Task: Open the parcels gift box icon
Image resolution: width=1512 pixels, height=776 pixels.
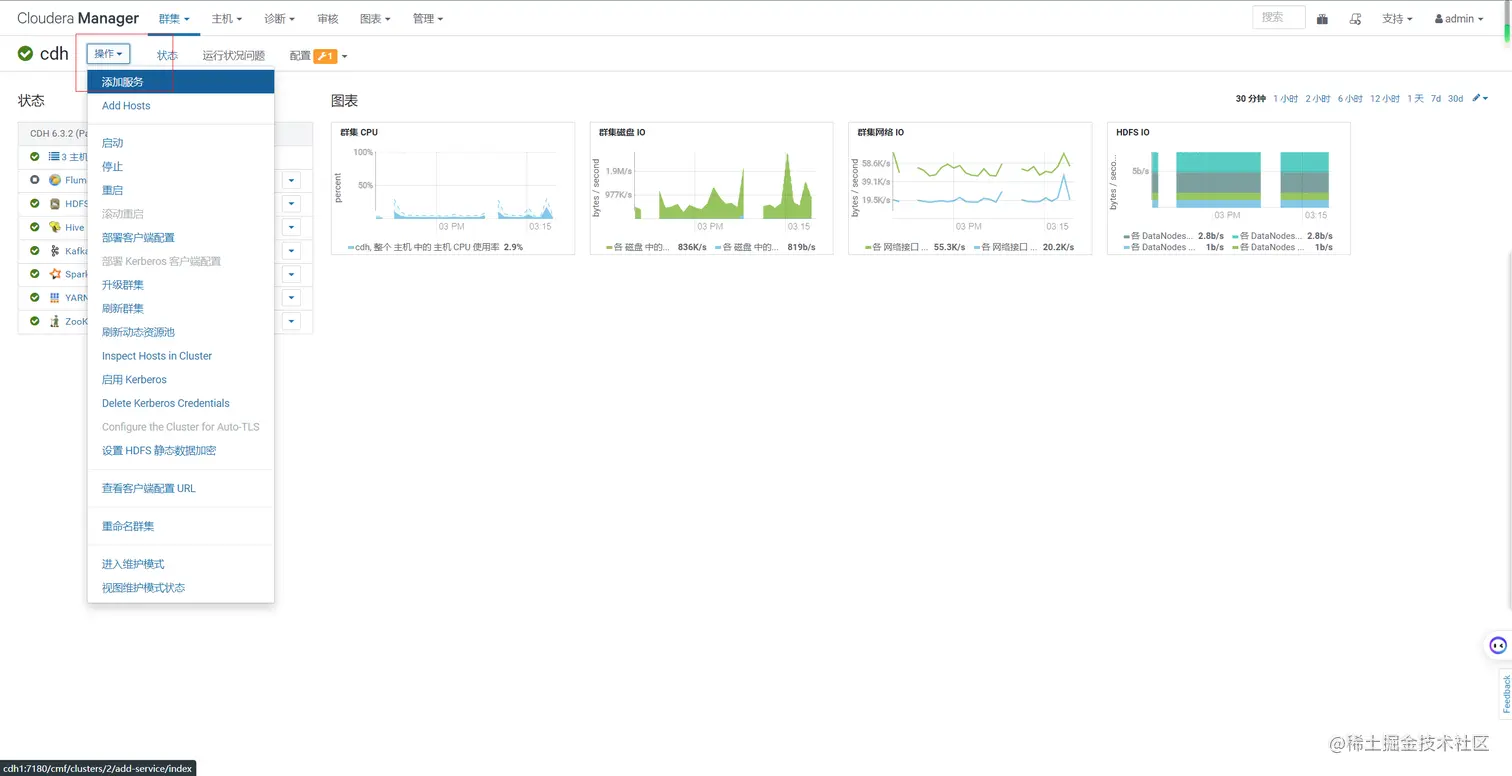Action: pos(1323,18)
